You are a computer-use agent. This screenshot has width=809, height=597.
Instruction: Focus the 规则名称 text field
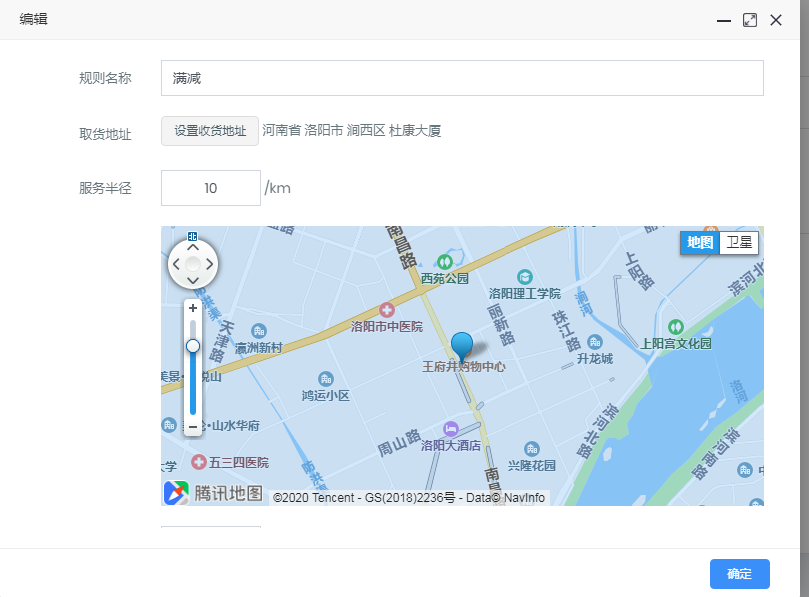[462, 78]
